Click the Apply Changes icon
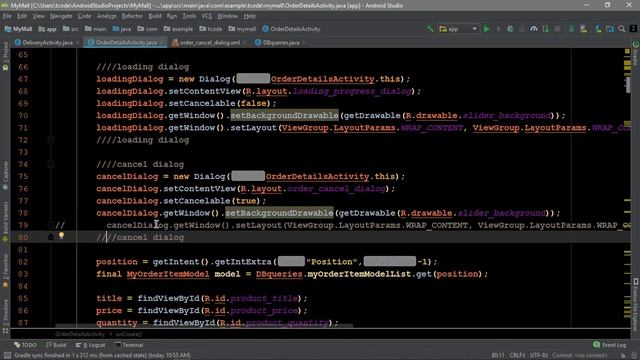This screenshot has width=640, height=360. click(x=498, y=29)
